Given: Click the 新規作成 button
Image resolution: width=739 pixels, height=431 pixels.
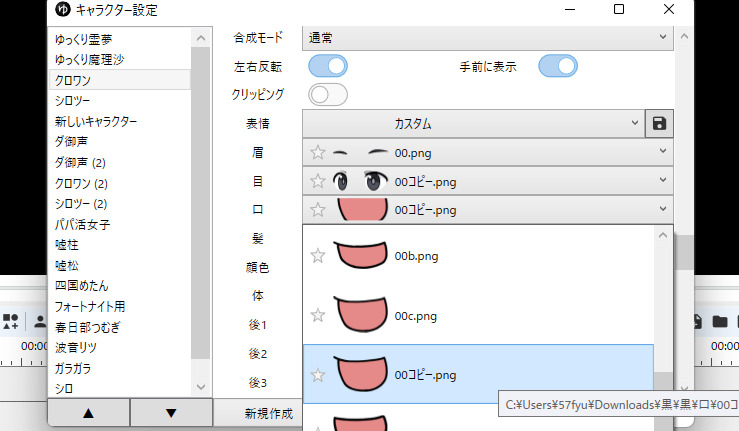Looking at the screenshot, I should coord(269,414).
